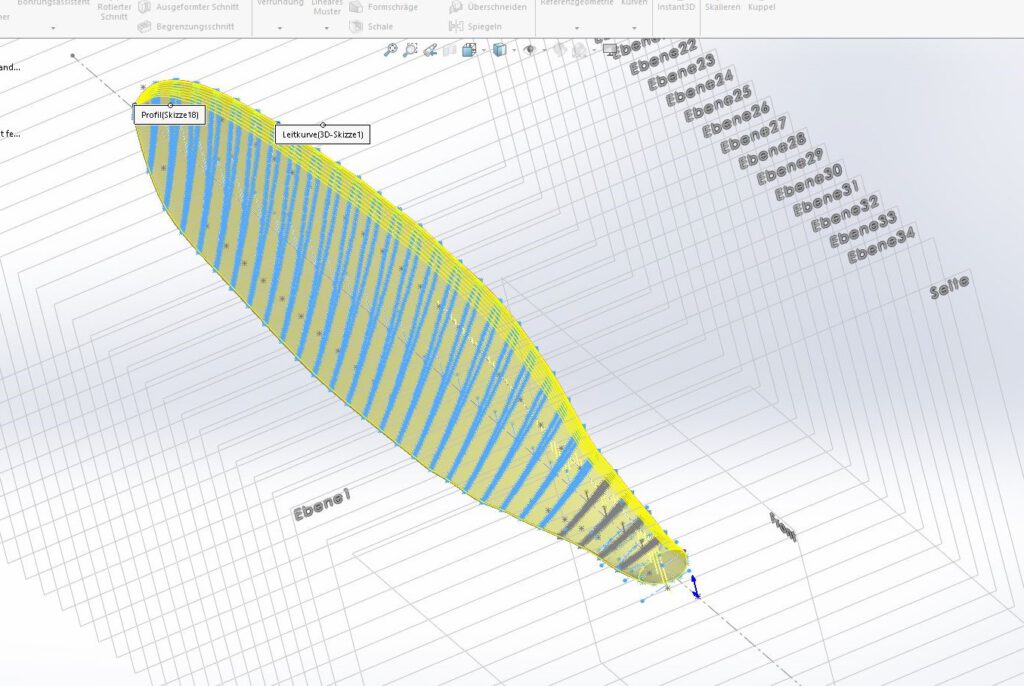Screen dimensions: 1024x686
Task: Click the Lineares Muster command
Action: click(x=327, y=8)
